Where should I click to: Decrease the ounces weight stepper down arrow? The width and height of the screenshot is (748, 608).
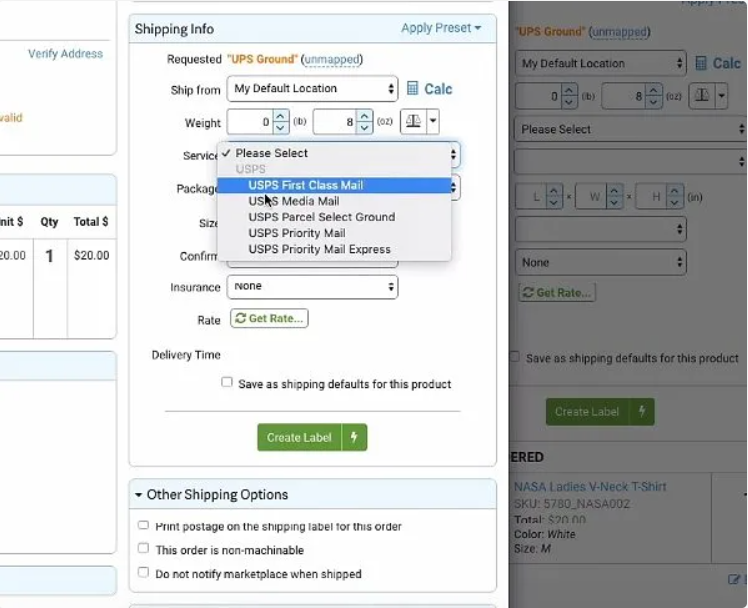tap(365, 128)
